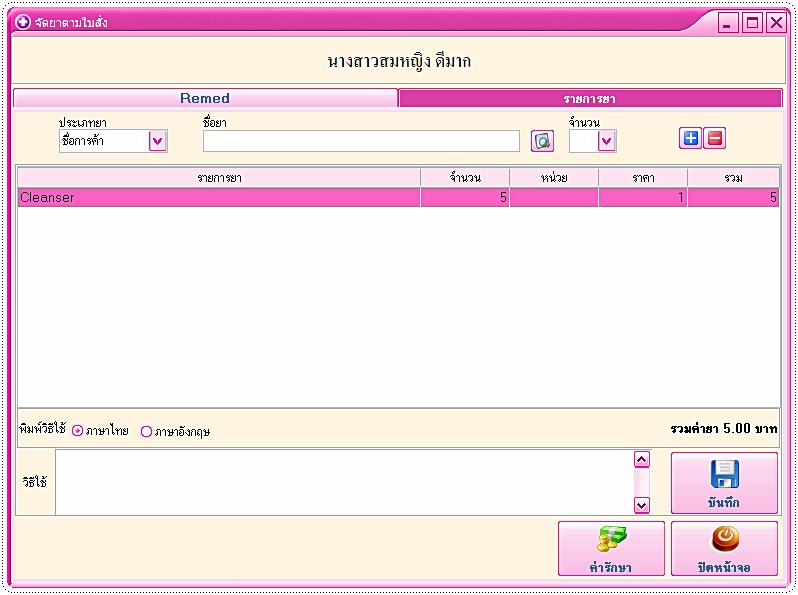Open ค่ารักษา treatment fee button
Image resolution: width=798 pixels, height=595 pixels.
pyautogui.click(x=611, y=548)
